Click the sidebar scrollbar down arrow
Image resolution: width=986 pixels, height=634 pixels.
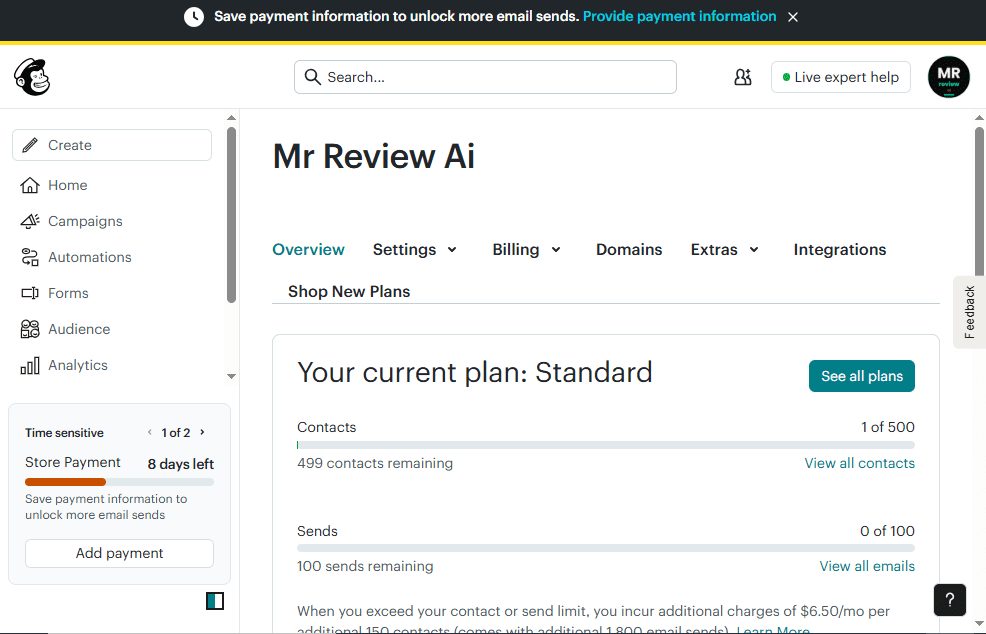(231, 376)
